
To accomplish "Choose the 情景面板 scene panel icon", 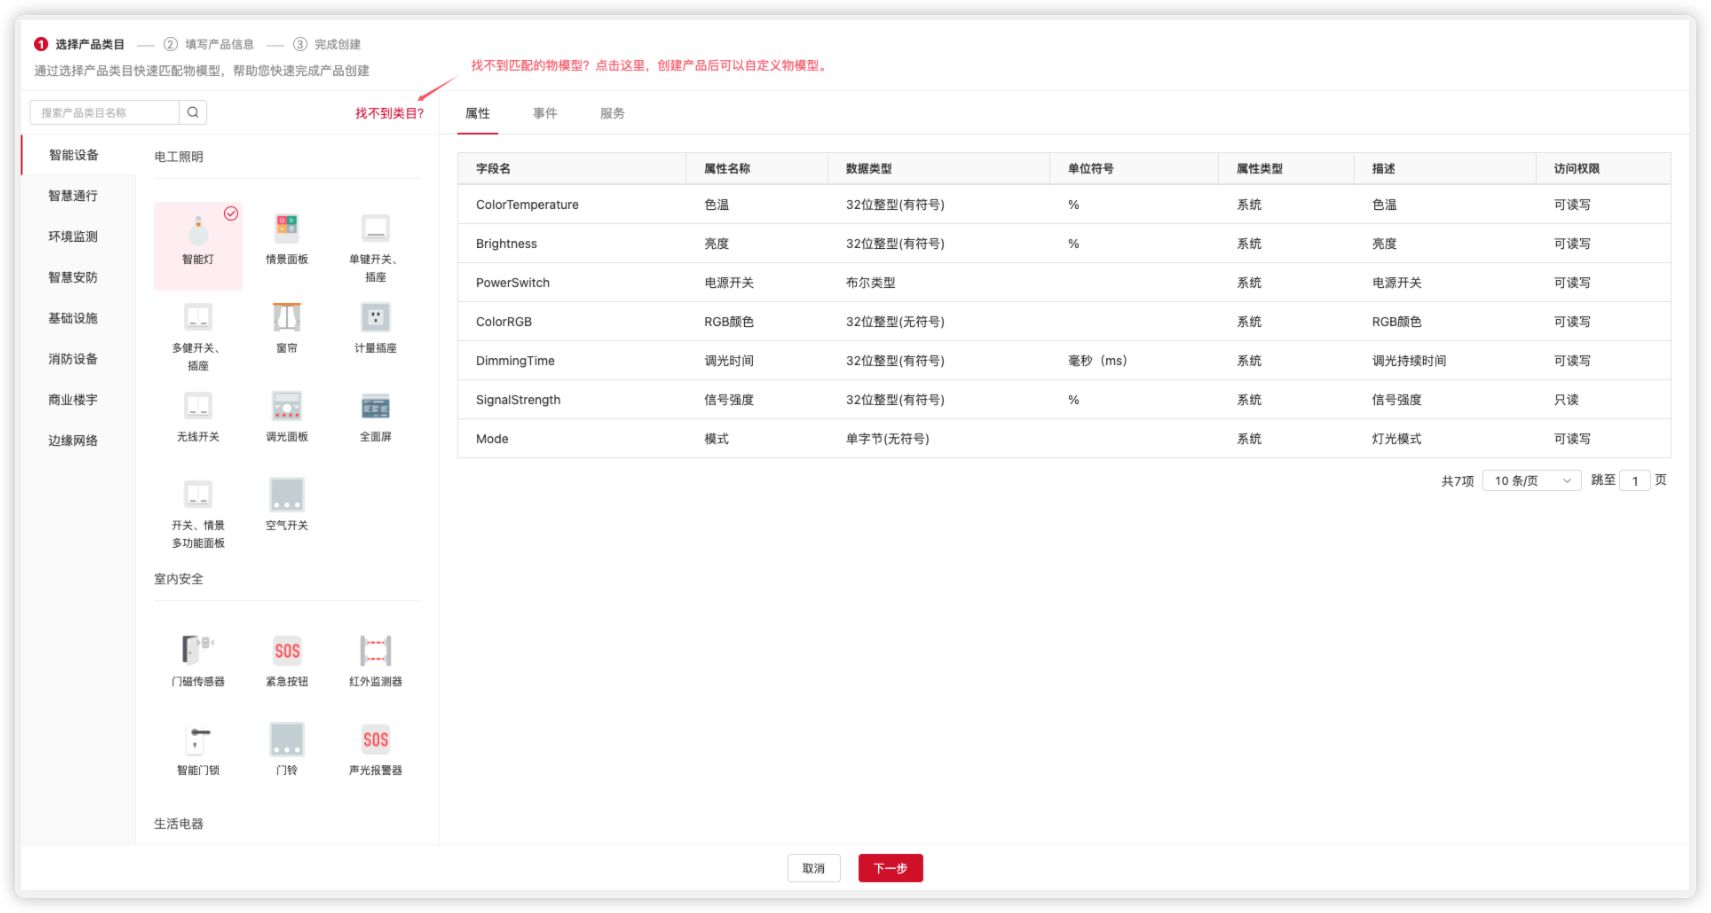I will click(287, 229).
